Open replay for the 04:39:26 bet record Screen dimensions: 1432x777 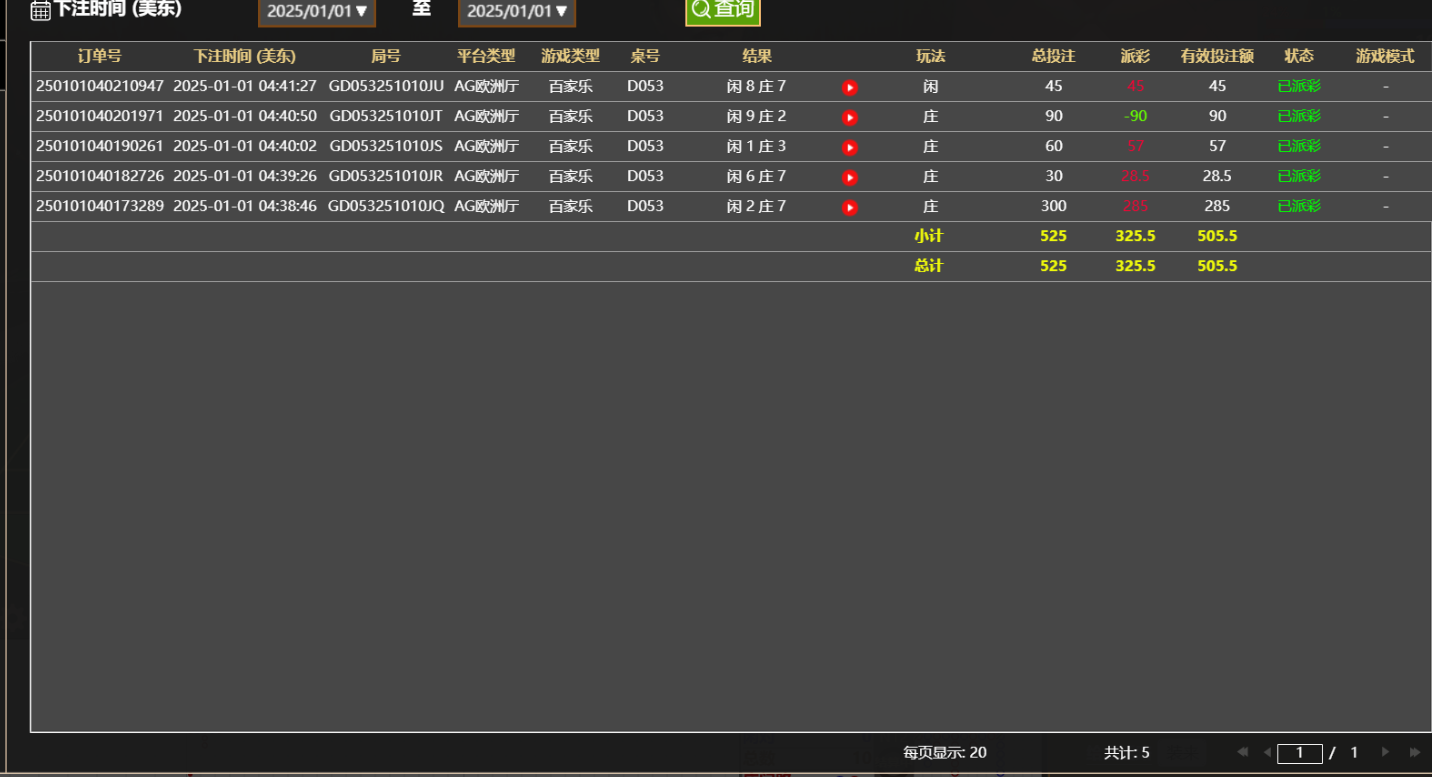tap(849, 177)
